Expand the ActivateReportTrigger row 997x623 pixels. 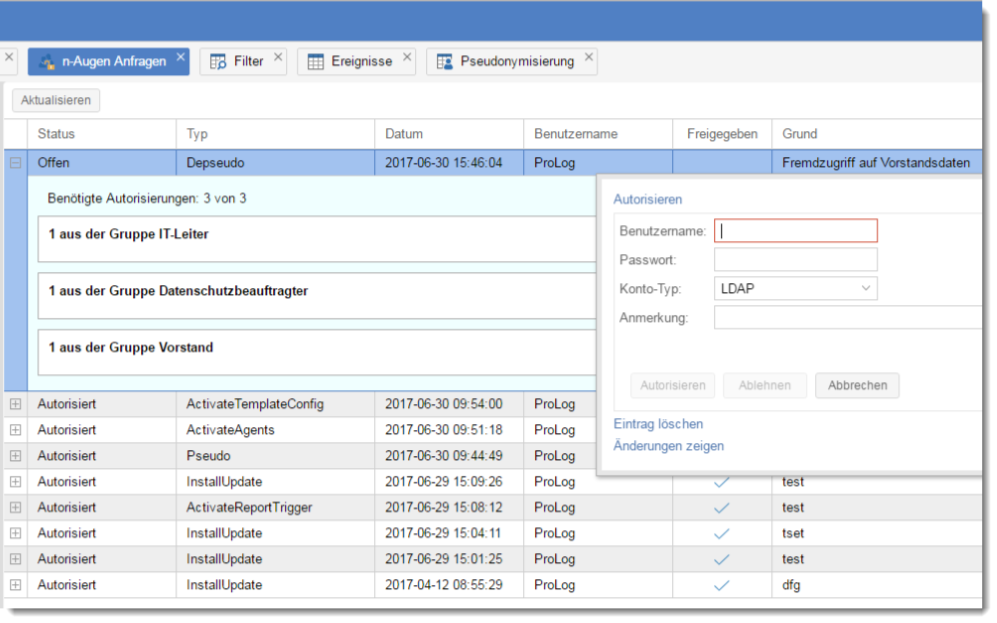click(15, 507)
